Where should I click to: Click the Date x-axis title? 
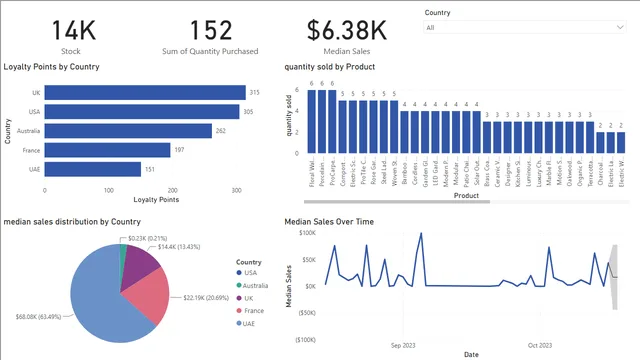pos(471,354)
